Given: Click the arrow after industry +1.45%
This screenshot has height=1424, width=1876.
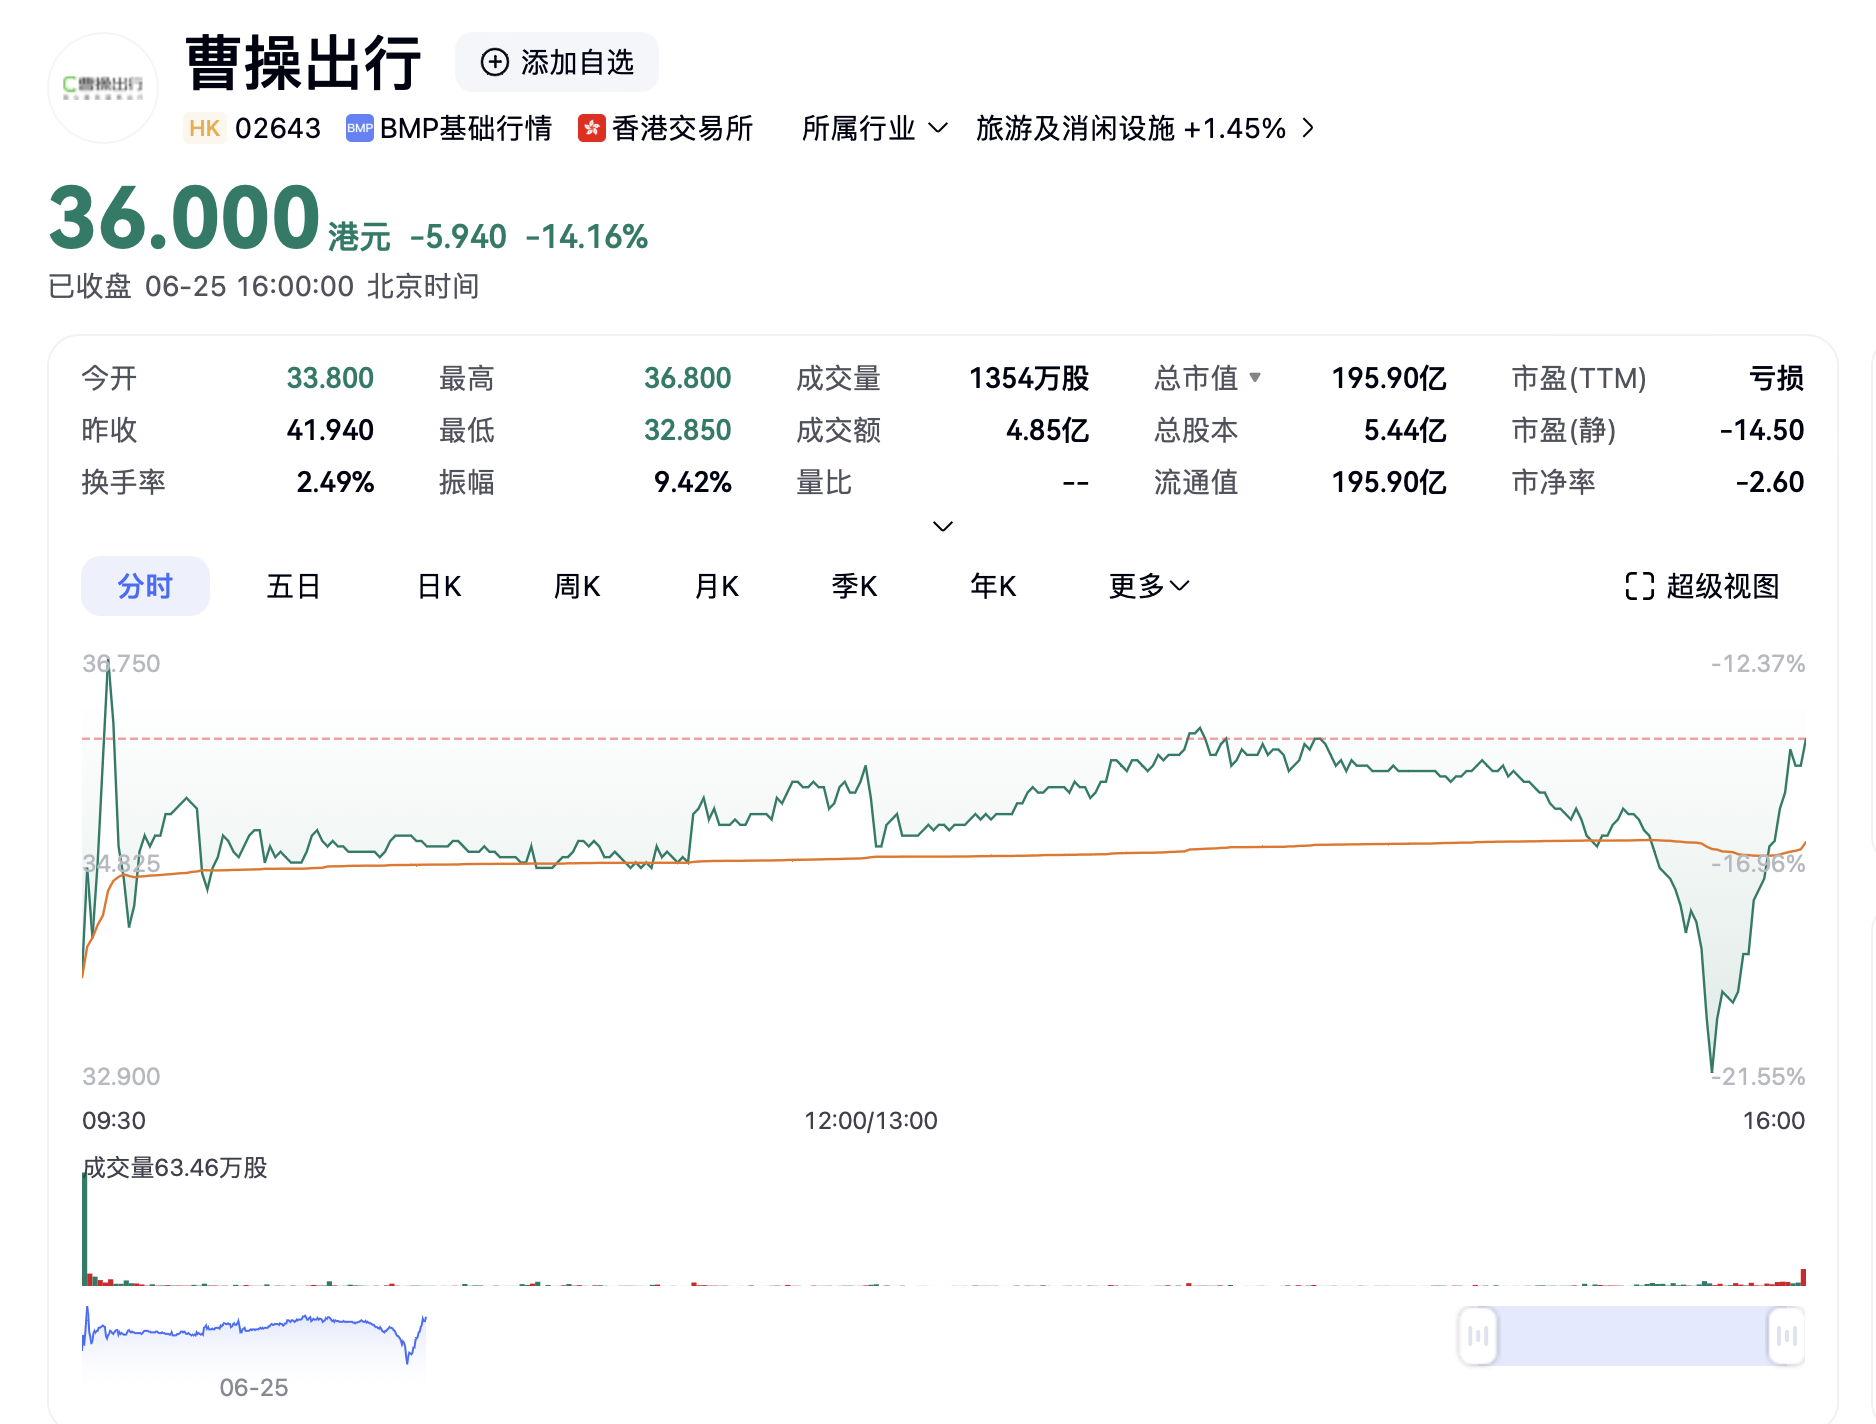Looking at the screenshot, I should (x=1308, y=128).
